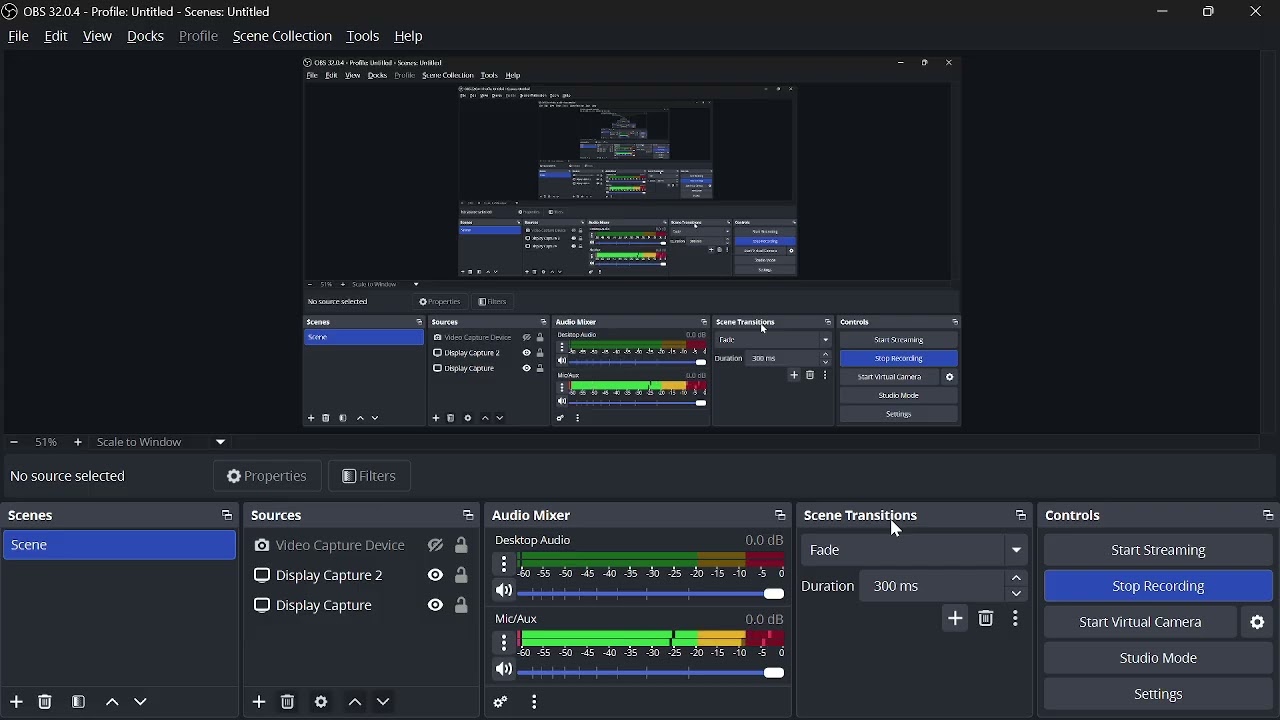The width and height of the screenshot is (1280, 720).
Task: Open source Filters button
Action: 370,477
